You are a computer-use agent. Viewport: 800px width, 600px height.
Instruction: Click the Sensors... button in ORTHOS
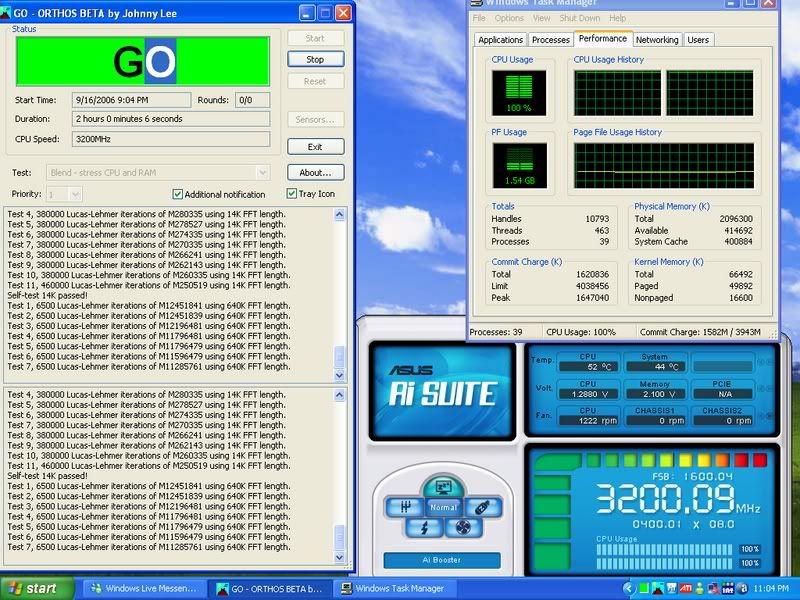(315, 119)
